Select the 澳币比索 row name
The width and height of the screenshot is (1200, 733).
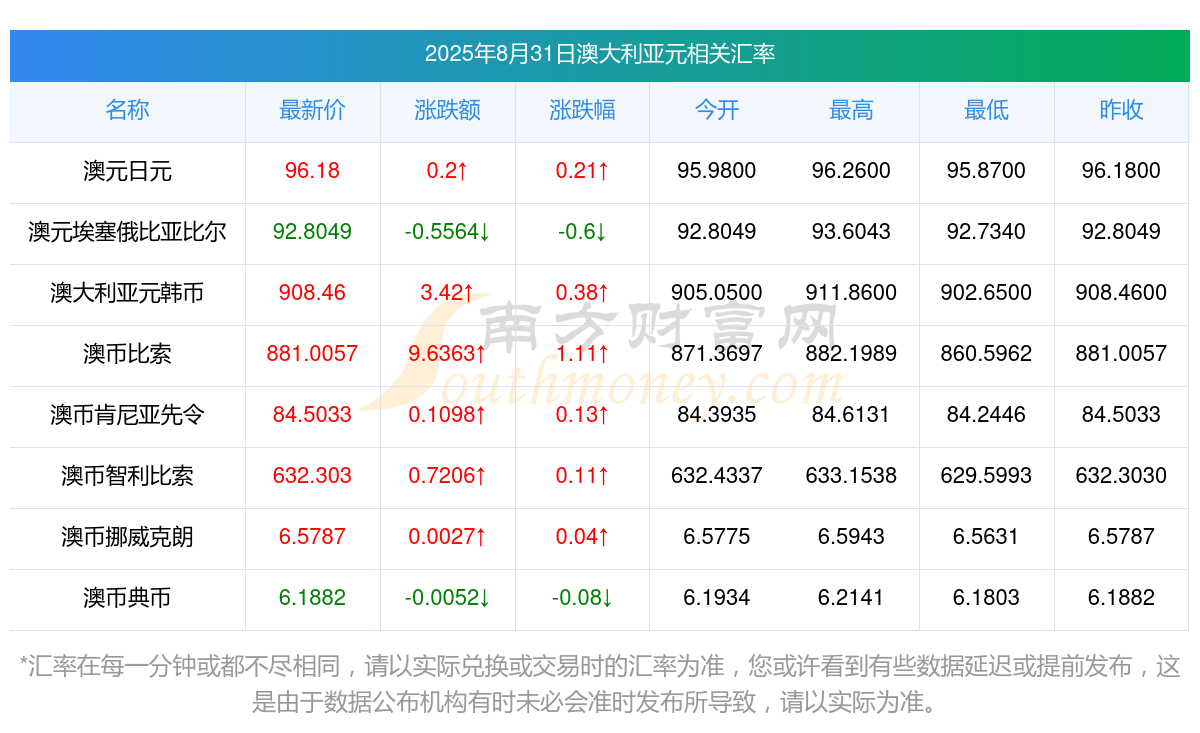pyautogui.click(x=127, y=354)
